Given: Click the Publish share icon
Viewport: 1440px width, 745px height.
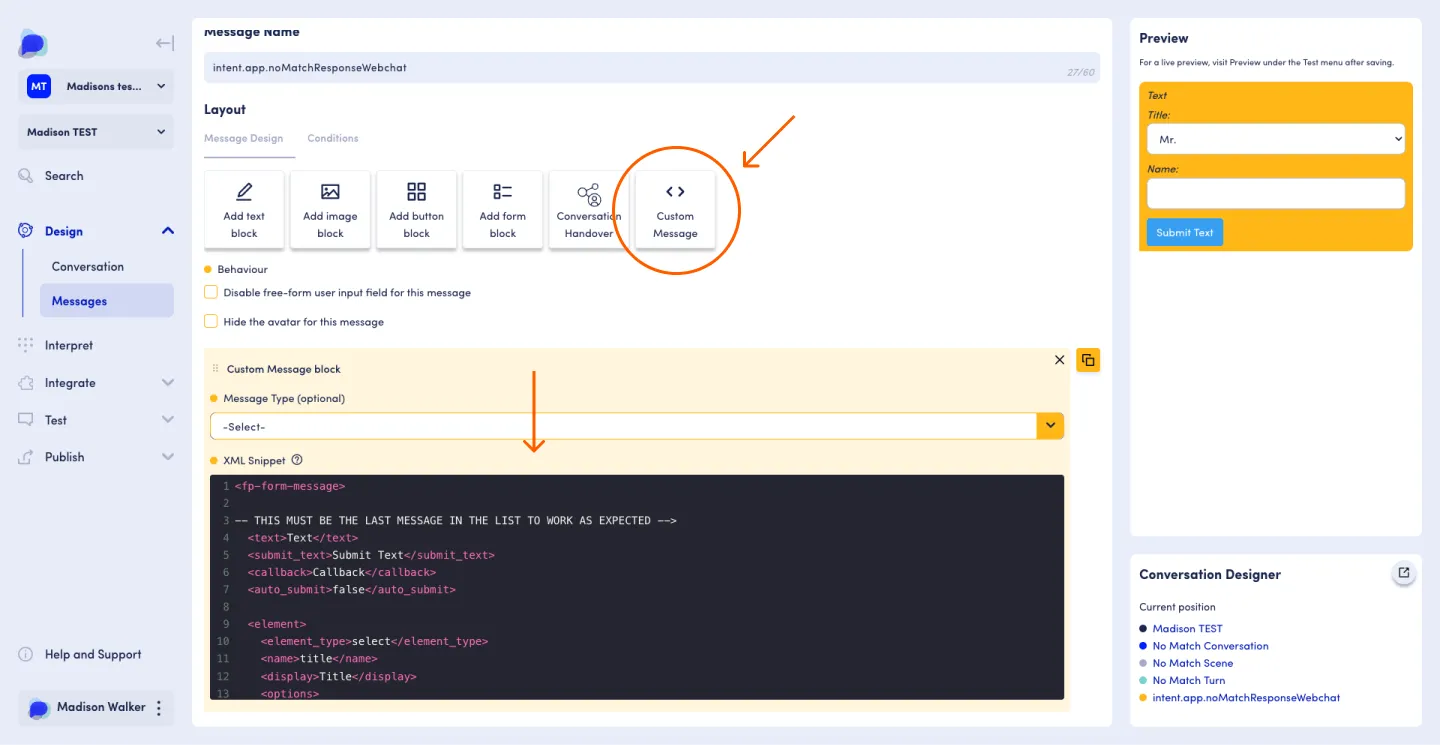Looking at the screenshot, I should pyautogui.click(x=26, y=457).
